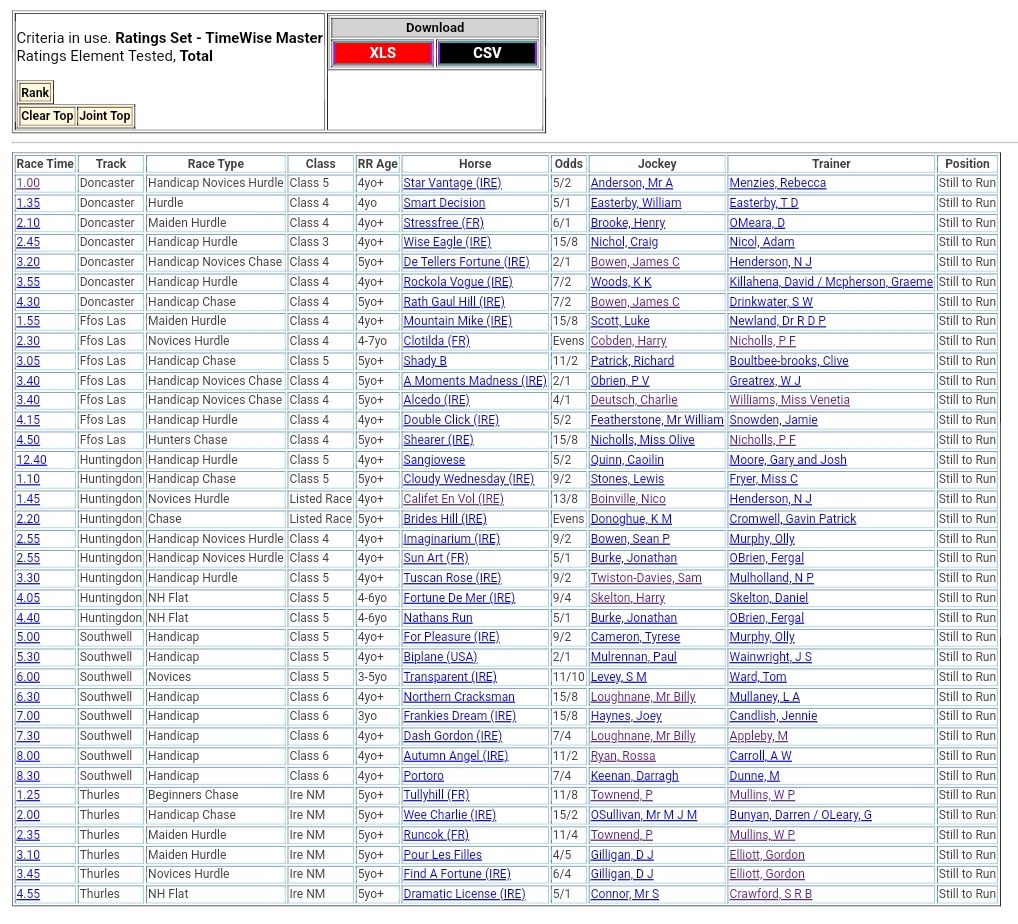Image resolution: width=1018 pixels, height=924 pixels.
Task: Open the 8.30 Southwell race link
Action: click(x=28, y=776)
